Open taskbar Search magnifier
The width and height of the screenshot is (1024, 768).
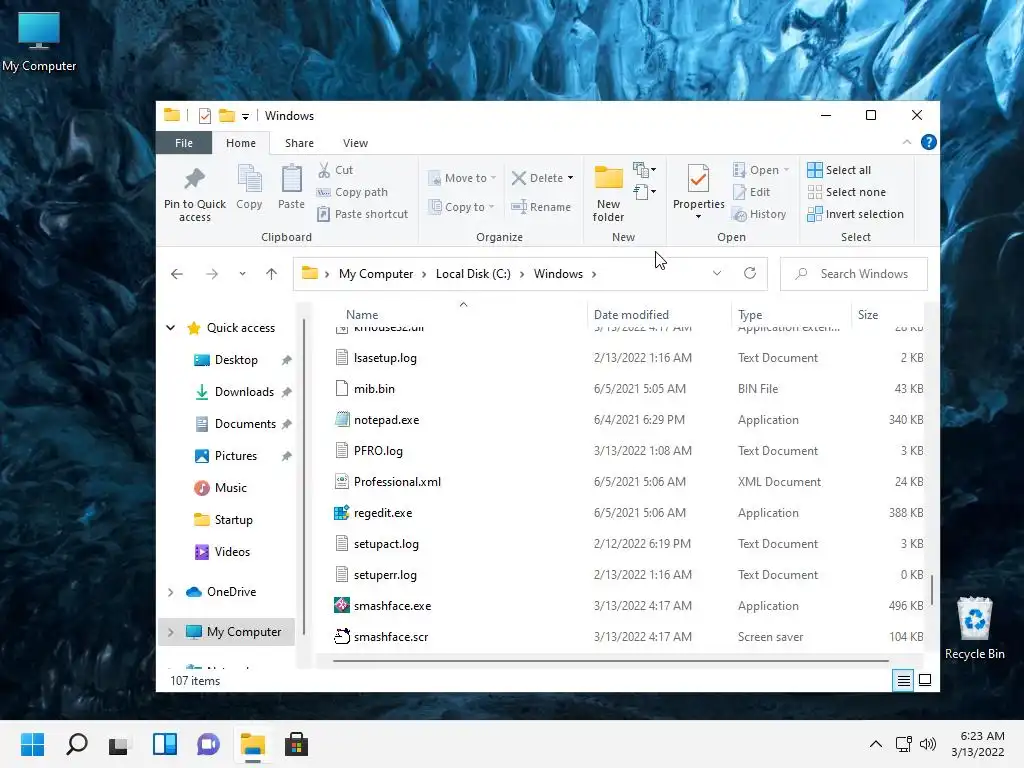point(76,744)
